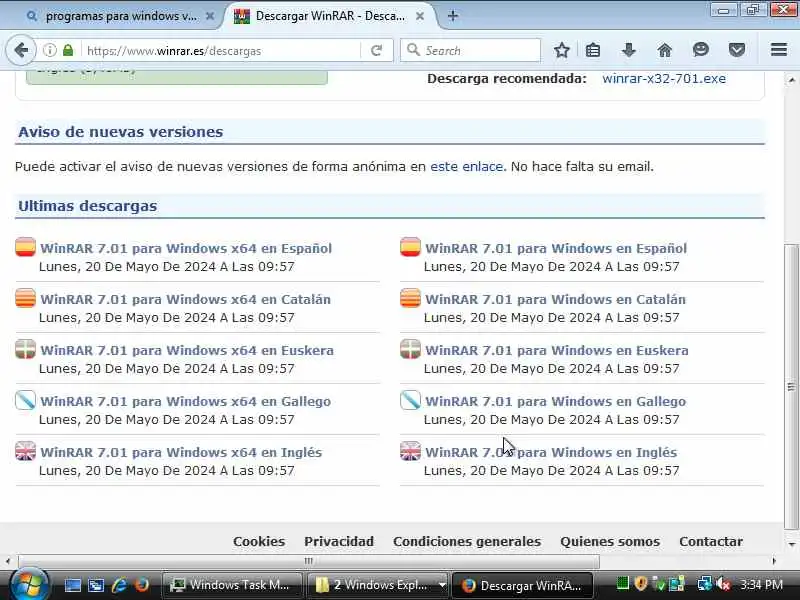Open WinRAR 7.01 Windows x64 en Español

pyautogui.click(x=186, y=248)
